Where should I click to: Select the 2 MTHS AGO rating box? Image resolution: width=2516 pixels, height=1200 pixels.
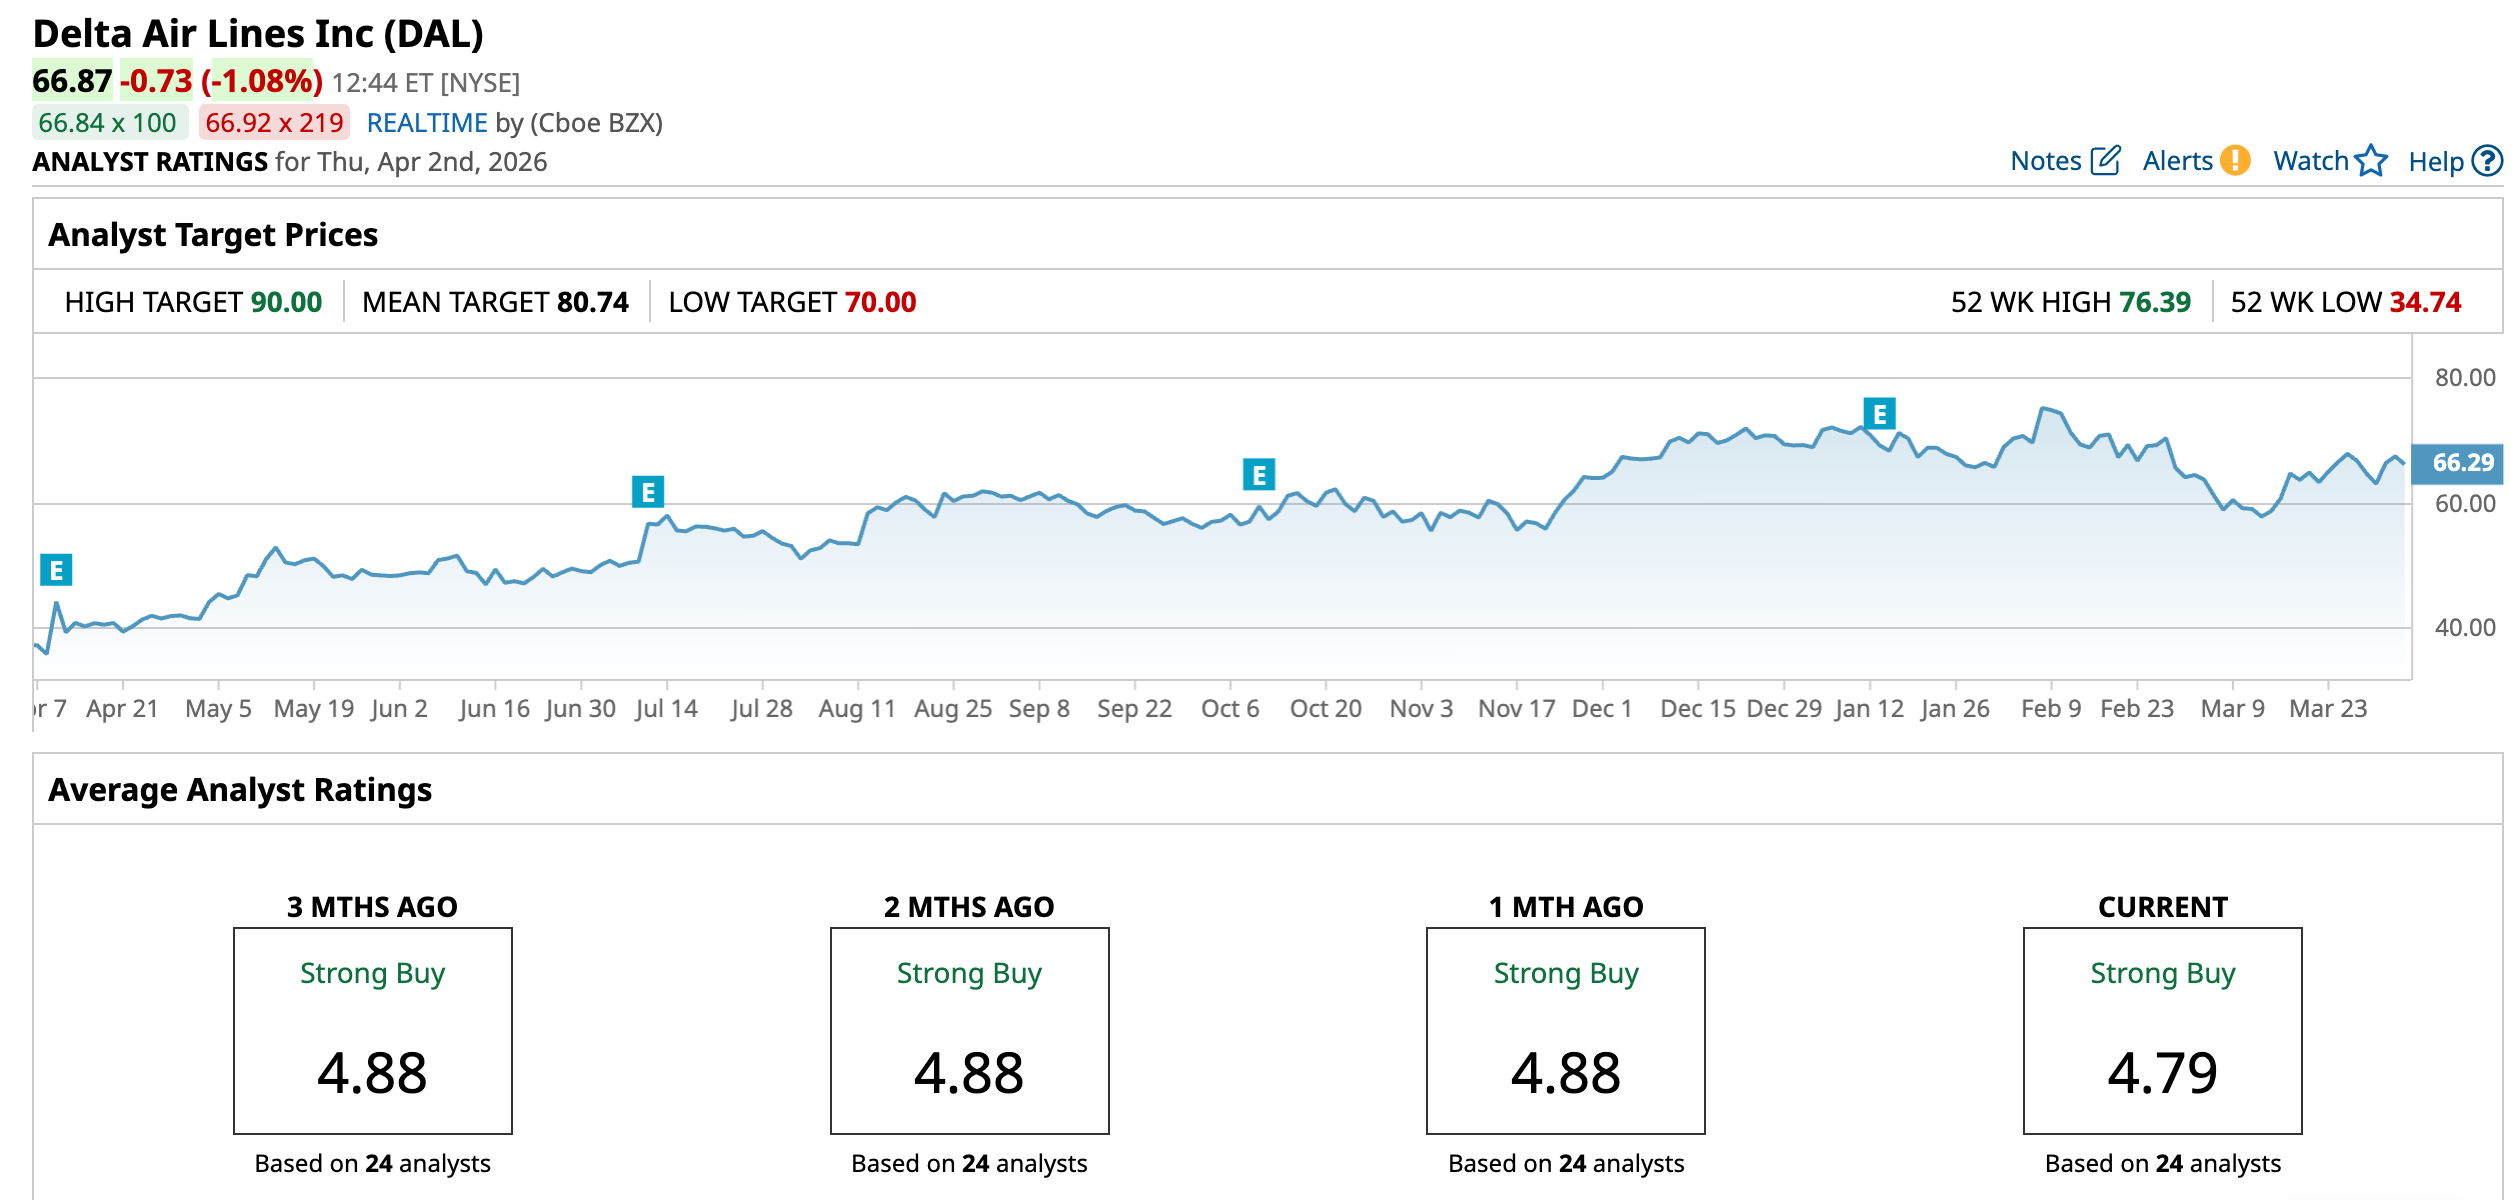(969, 1030)
